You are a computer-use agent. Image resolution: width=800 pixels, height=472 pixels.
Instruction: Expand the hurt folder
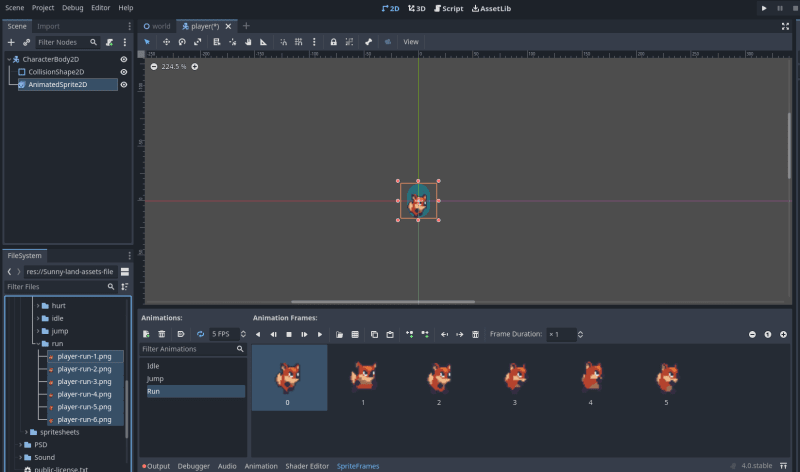(38, 306)
